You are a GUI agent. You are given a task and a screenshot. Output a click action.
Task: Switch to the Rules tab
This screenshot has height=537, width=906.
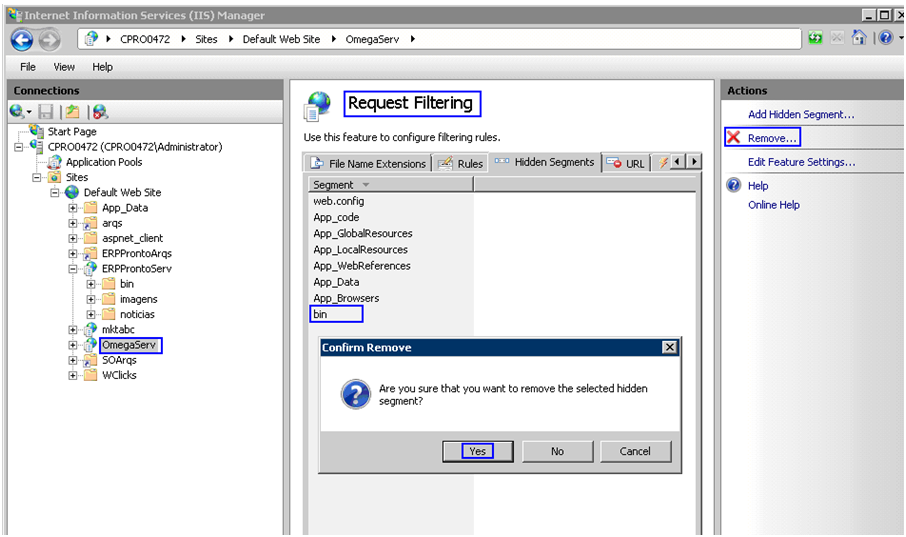coord(461,164)
